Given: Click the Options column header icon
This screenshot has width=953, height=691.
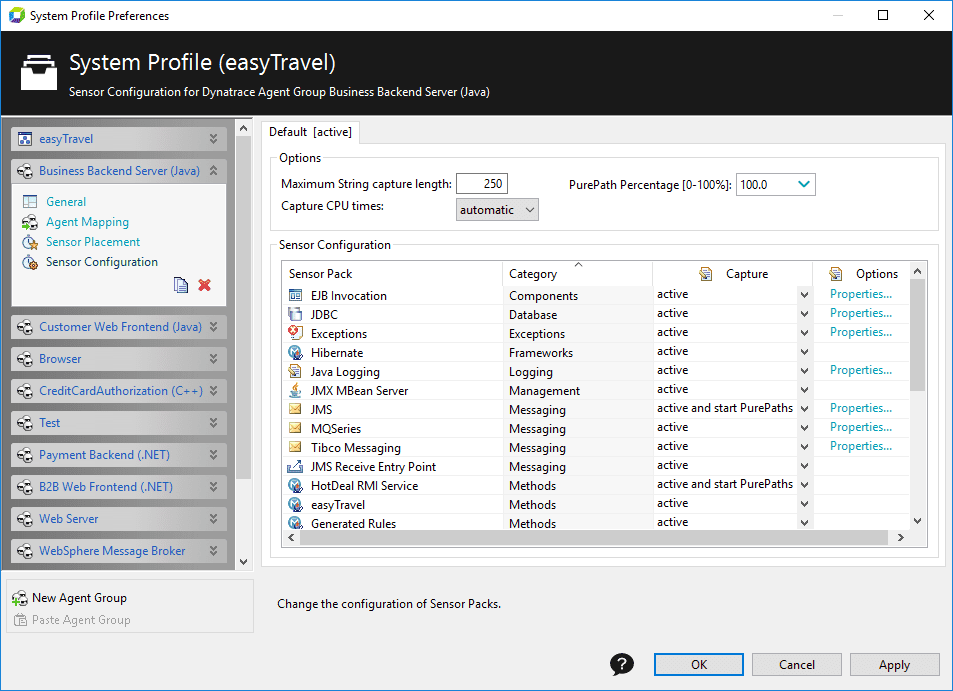Looking at the screenshot, I should pyautogui.click(x=836, y=274).
